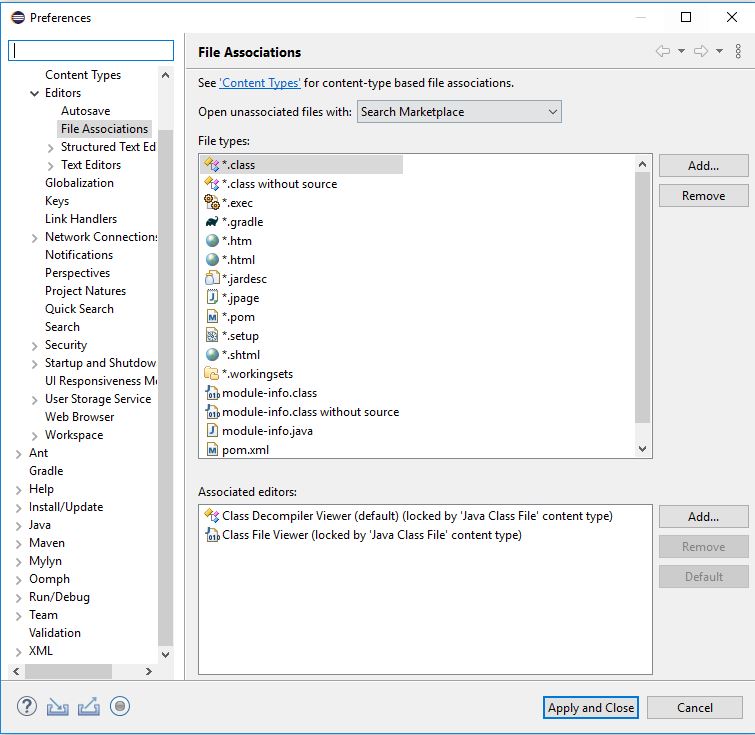Select the Web Browser preference page

click(79, 417)
